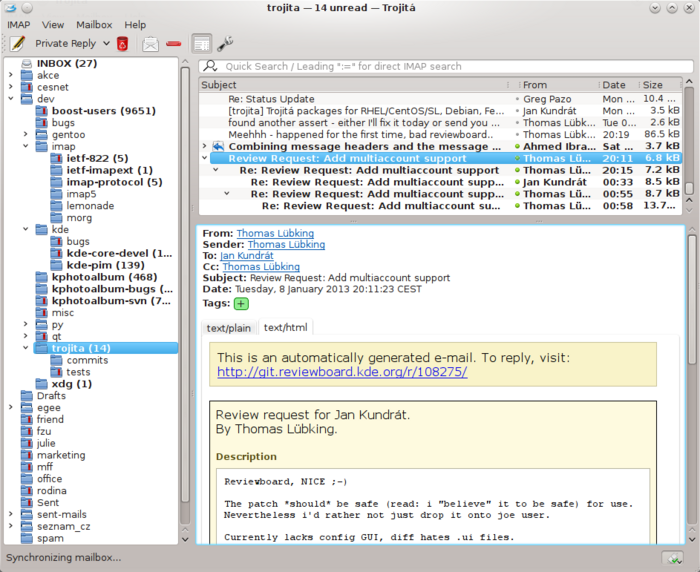Toggle unread dot on Greg Pazo message
This screenshot has width=700, height=572.
point(516,100)
